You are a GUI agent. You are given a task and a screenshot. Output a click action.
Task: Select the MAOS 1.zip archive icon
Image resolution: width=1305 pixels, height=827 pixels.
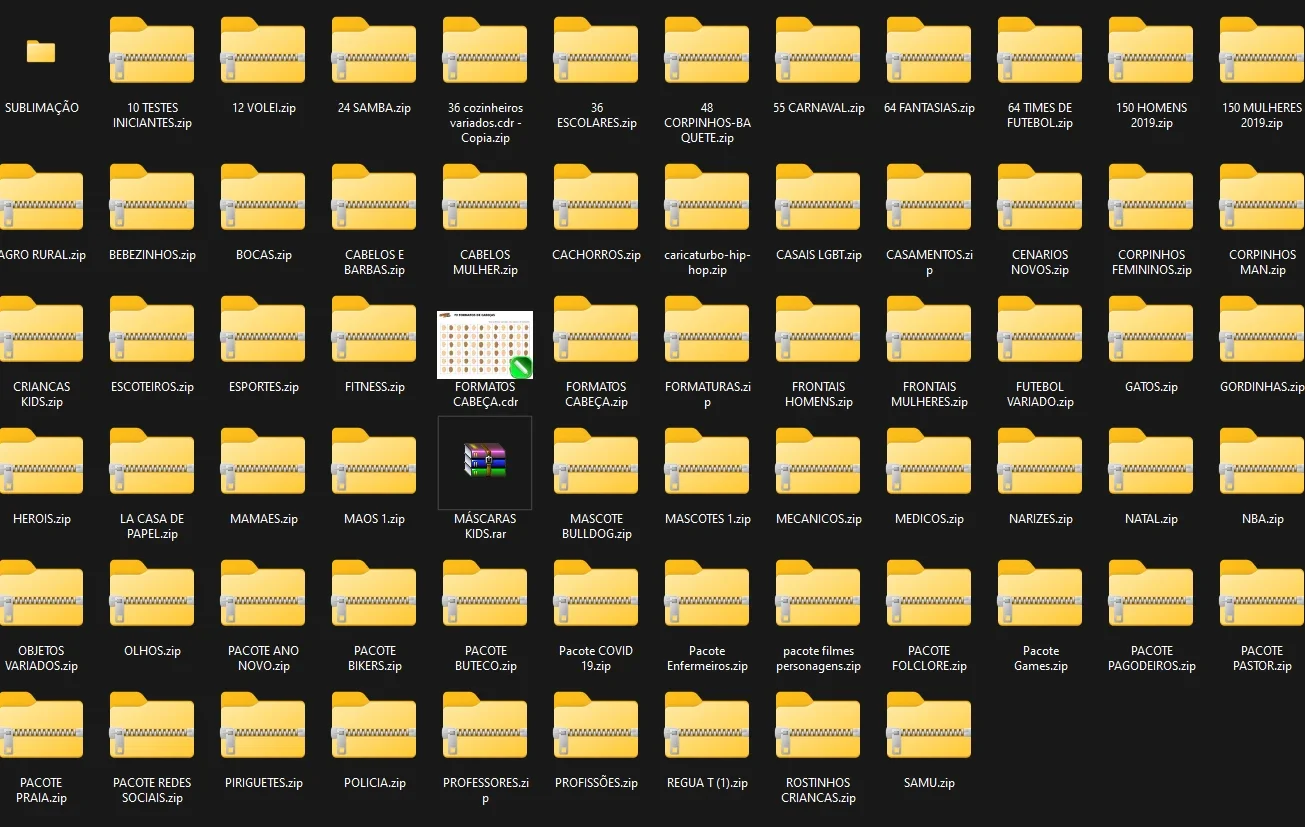click(374, 461)
